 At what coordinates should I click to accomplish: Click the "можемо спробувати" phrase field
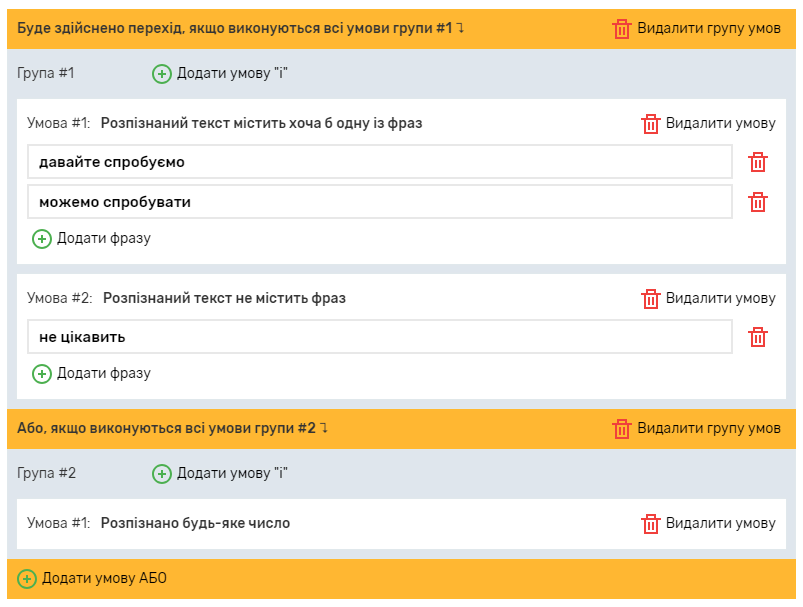click(x=380, y=202)
